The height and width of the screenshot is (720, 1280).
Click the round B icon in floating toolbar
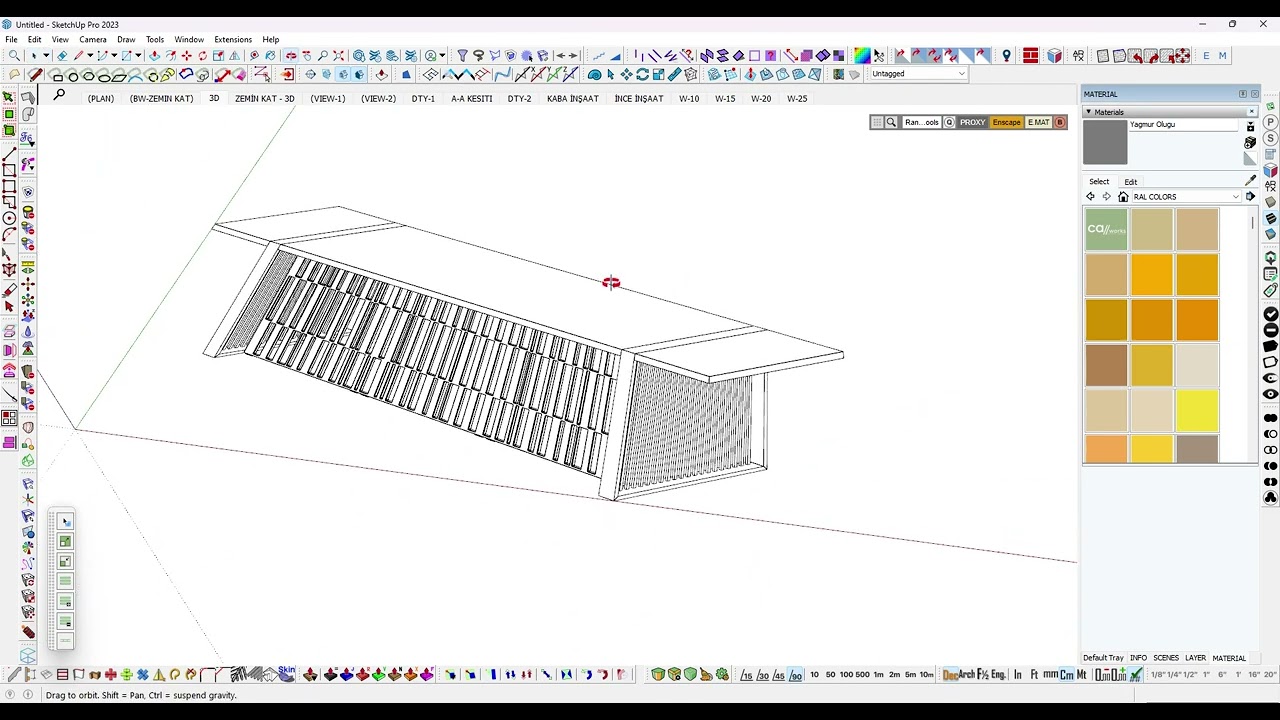pos(1060,122)
